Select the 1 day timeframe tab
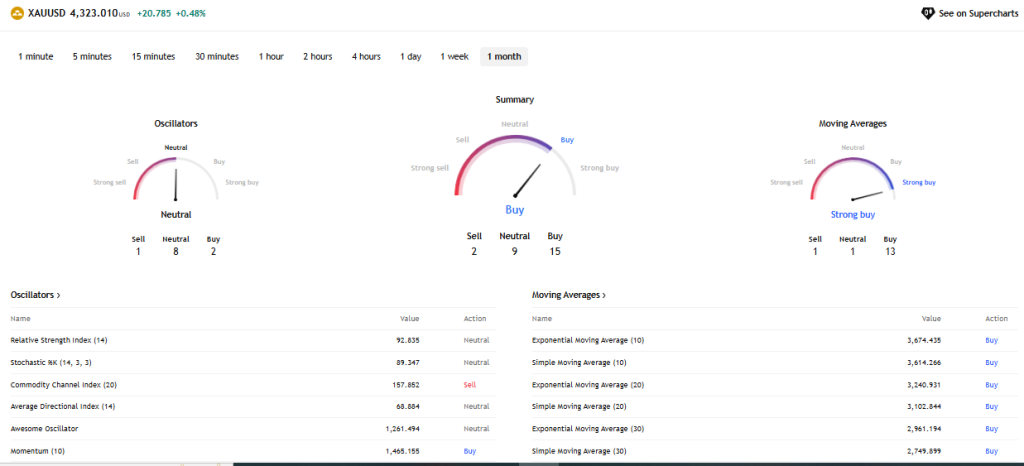Screen dimensions: 1024x466 pyautogui.click(x=411, y=57)
